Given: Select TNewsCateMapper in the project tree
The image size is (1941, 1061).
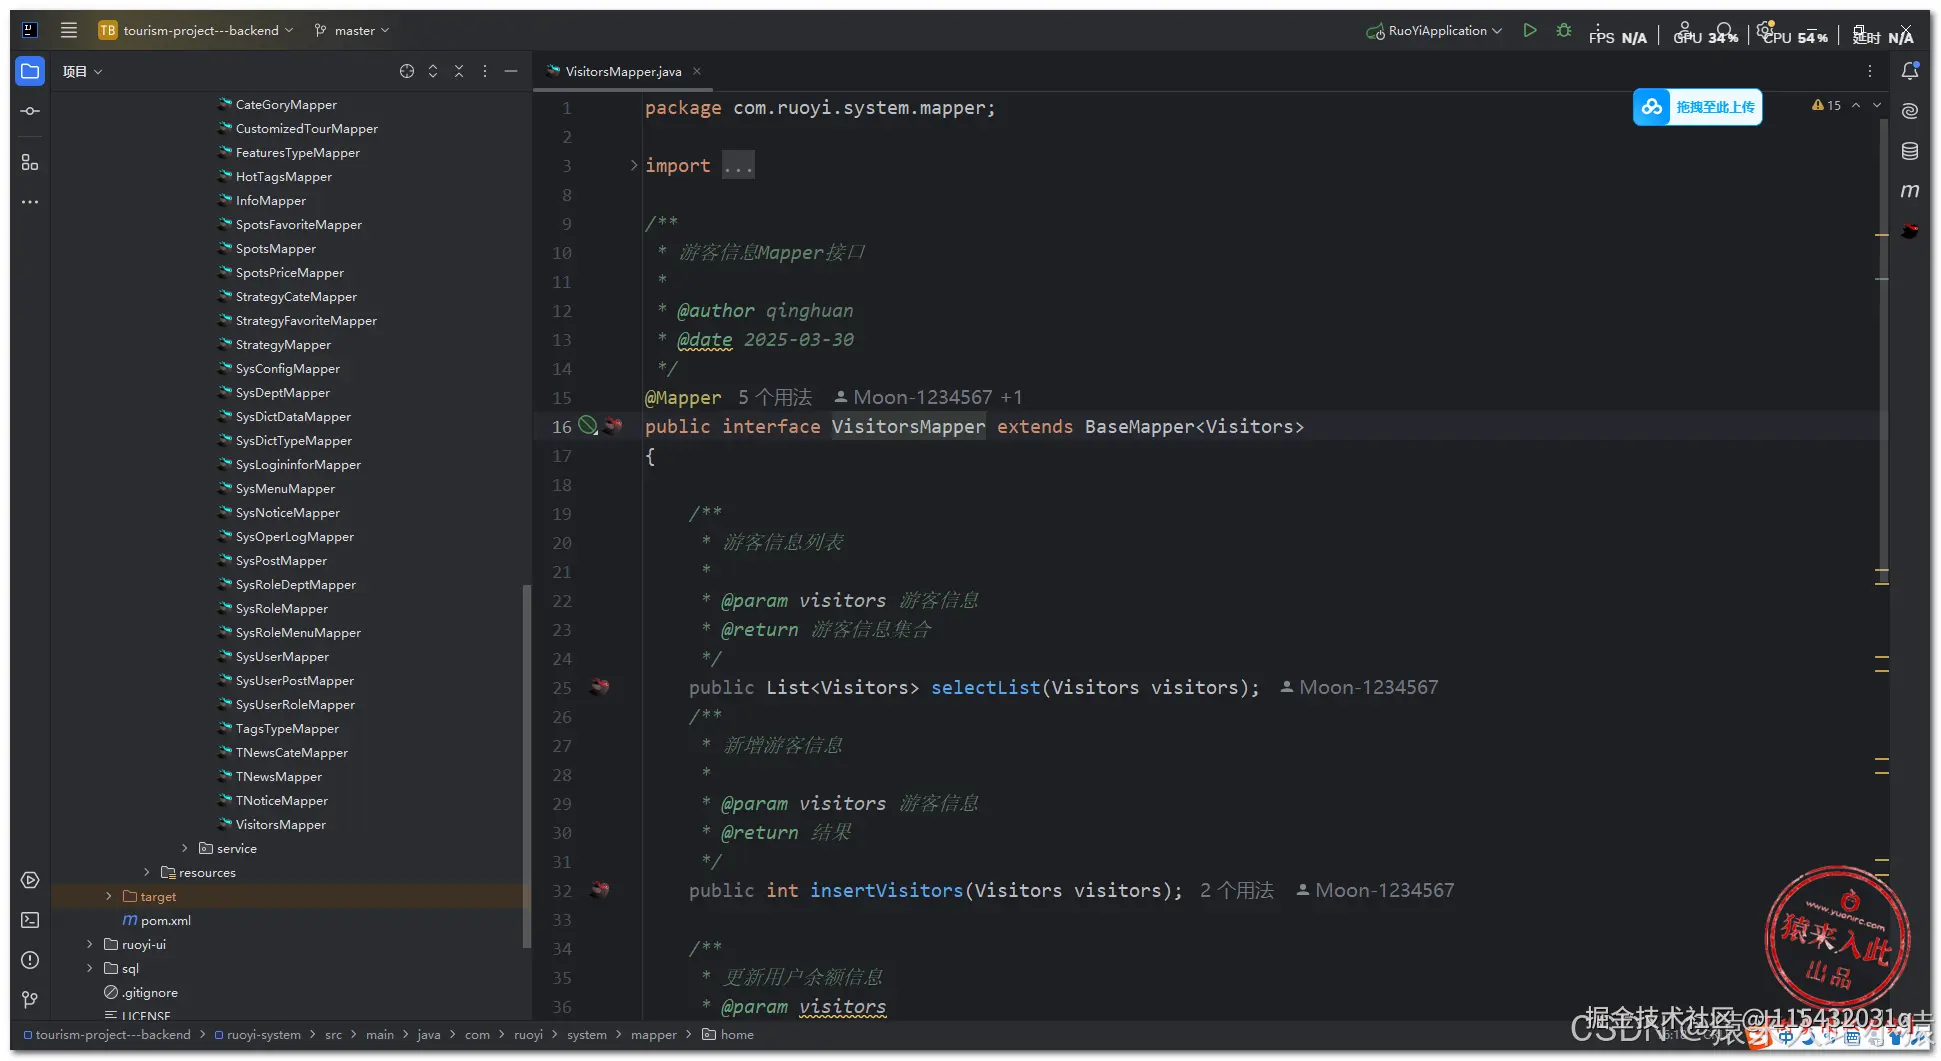Looking at the screenshot, I should click(x=292, y=752).
